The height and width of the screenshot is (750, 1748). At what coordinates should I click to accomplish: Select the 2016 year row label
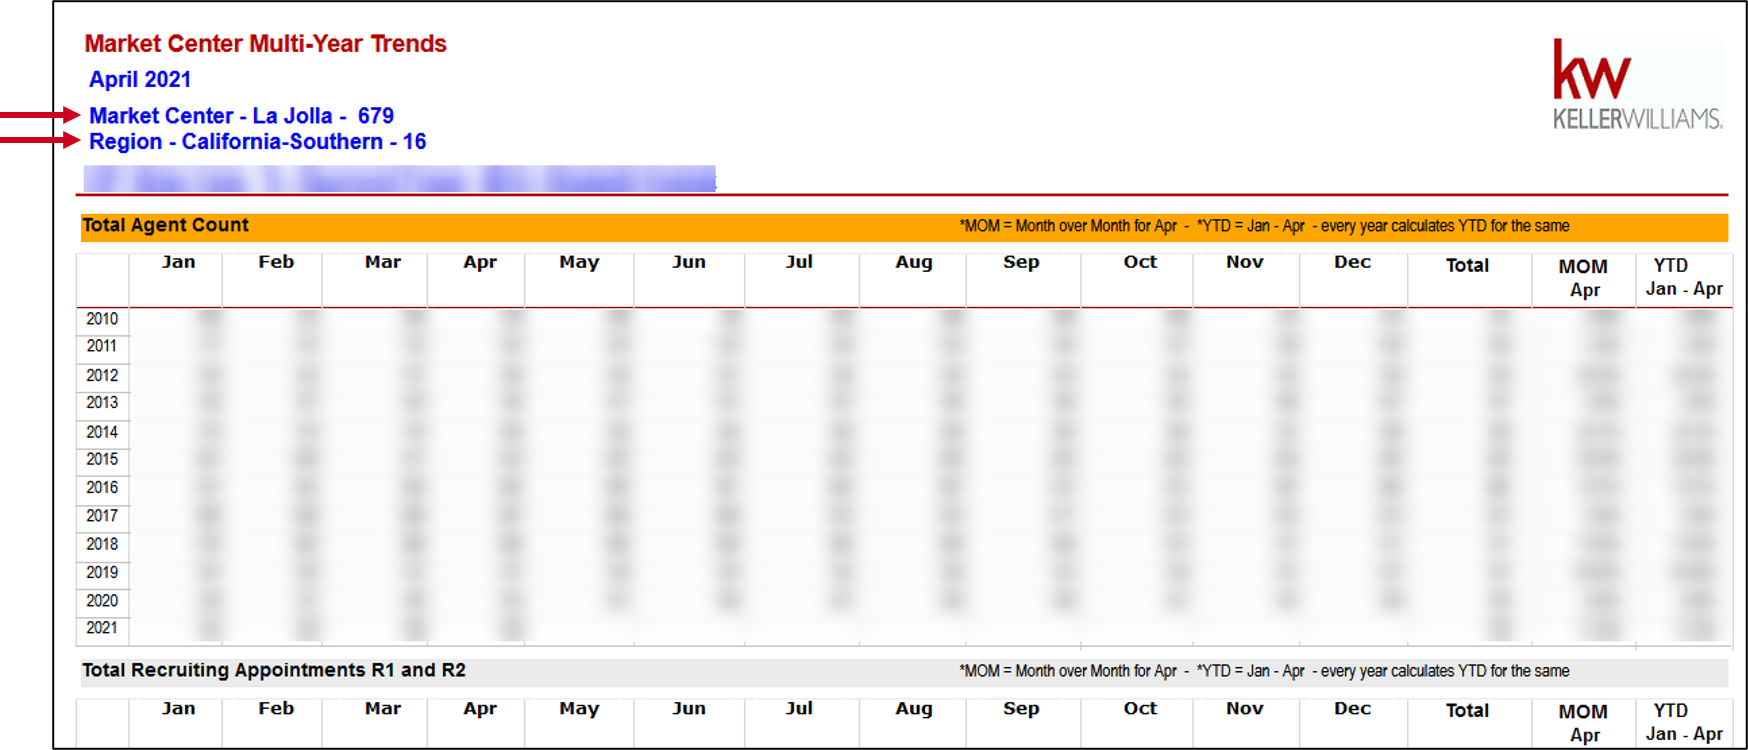point(102,488)
